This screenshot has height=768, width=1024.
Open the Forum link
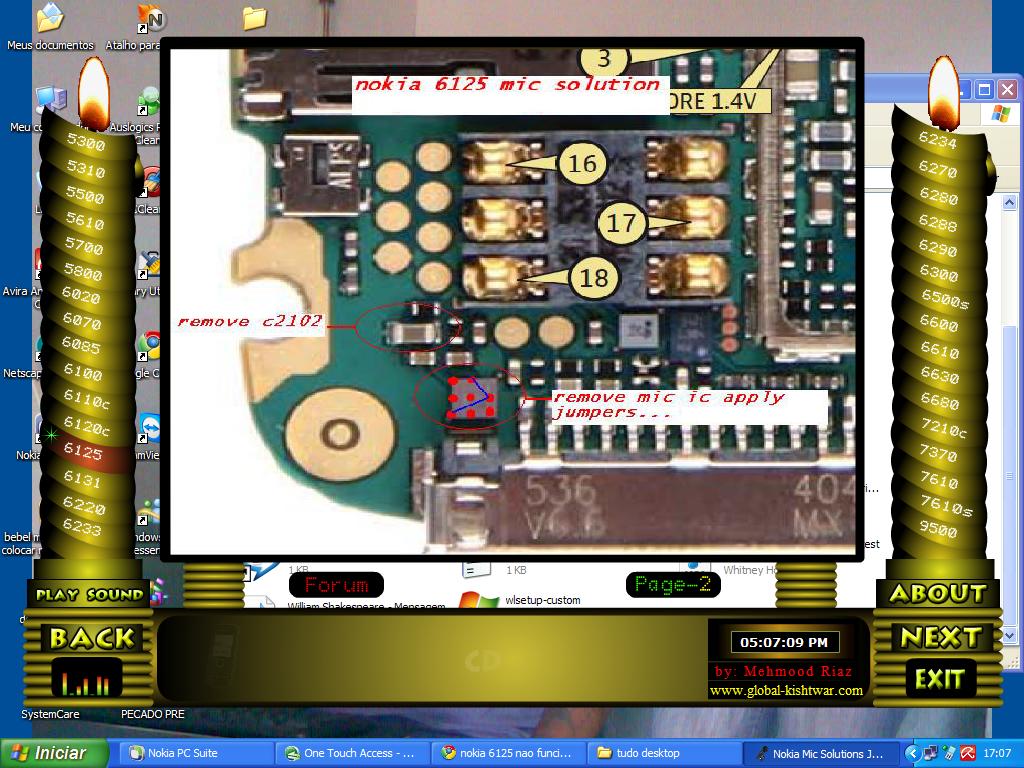point(336,584)
